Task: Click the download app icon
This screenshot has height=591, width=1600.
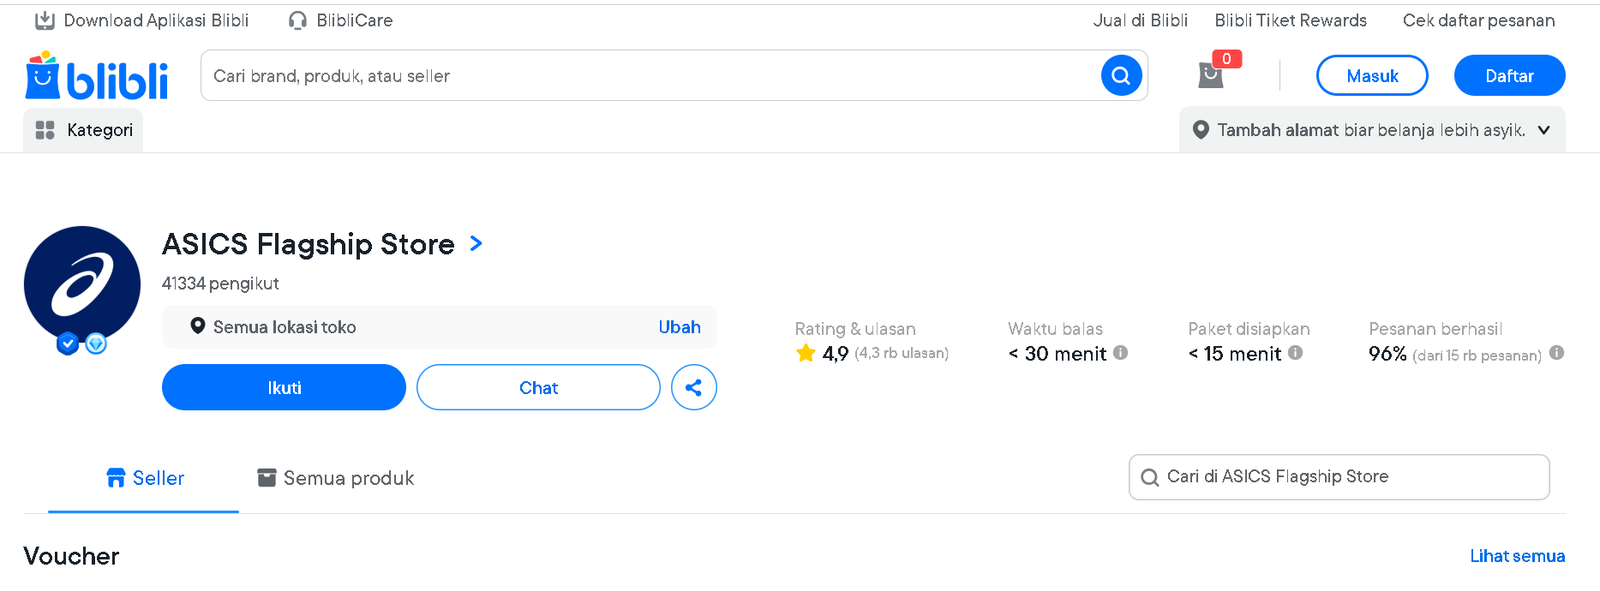Action: point(45,20)
